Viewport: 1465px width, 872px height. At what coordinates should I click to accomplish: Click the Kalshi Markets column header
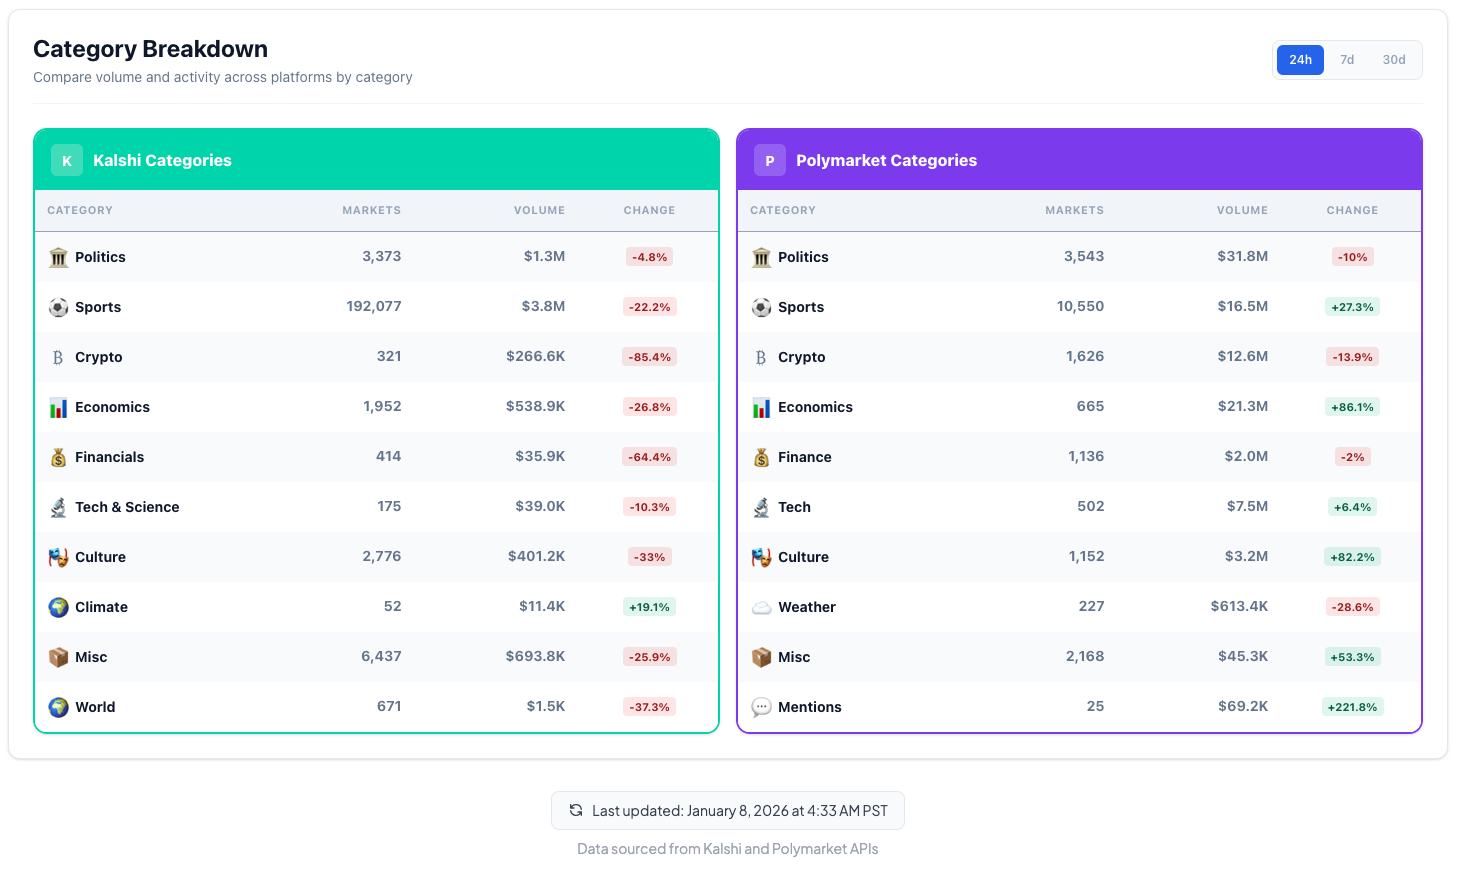click(371, 210)
